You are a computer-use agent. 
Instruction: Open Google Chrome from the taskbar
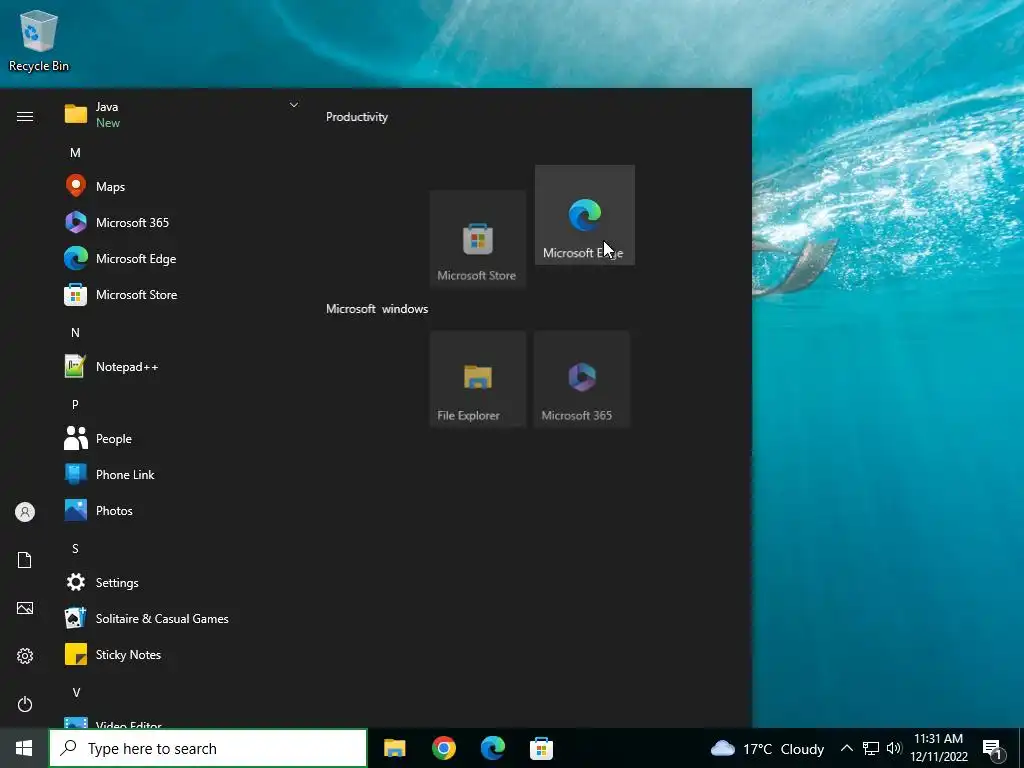pyautogui.click(x=443, y=748)
